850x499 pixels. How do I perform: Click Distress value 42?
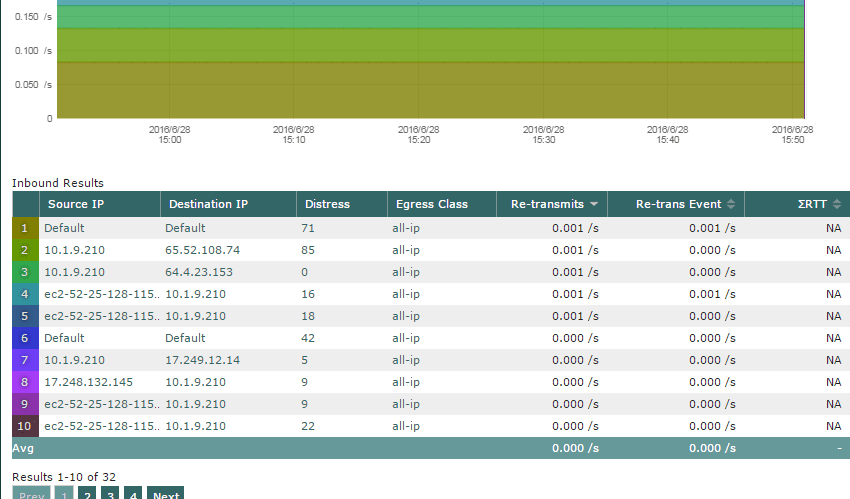pos(308,338)
